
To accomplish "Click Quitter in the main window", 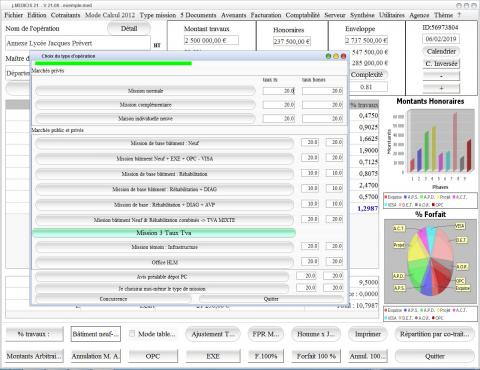I will click(x=434, y=356).
